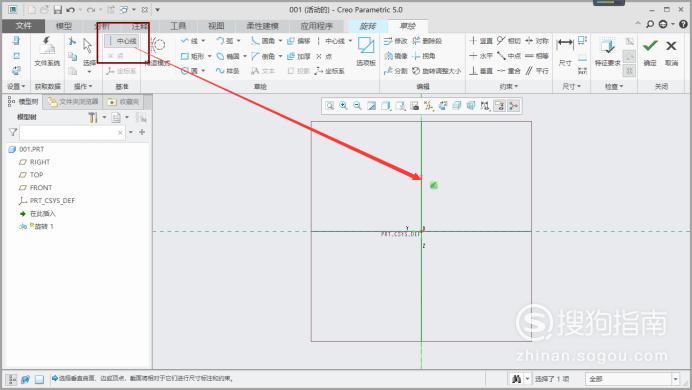The image size is (692, 390).
Task: Click the 修改 modify tool
Action: tap(395, 41)
